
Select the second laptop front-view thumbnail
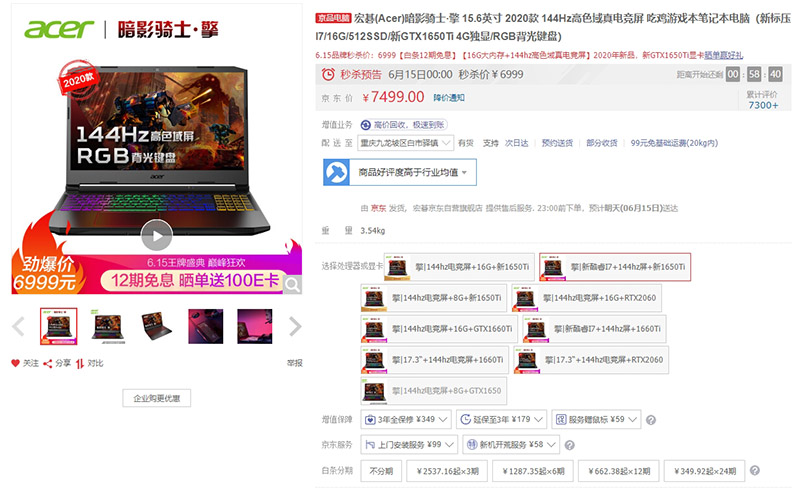pos(108,326)
